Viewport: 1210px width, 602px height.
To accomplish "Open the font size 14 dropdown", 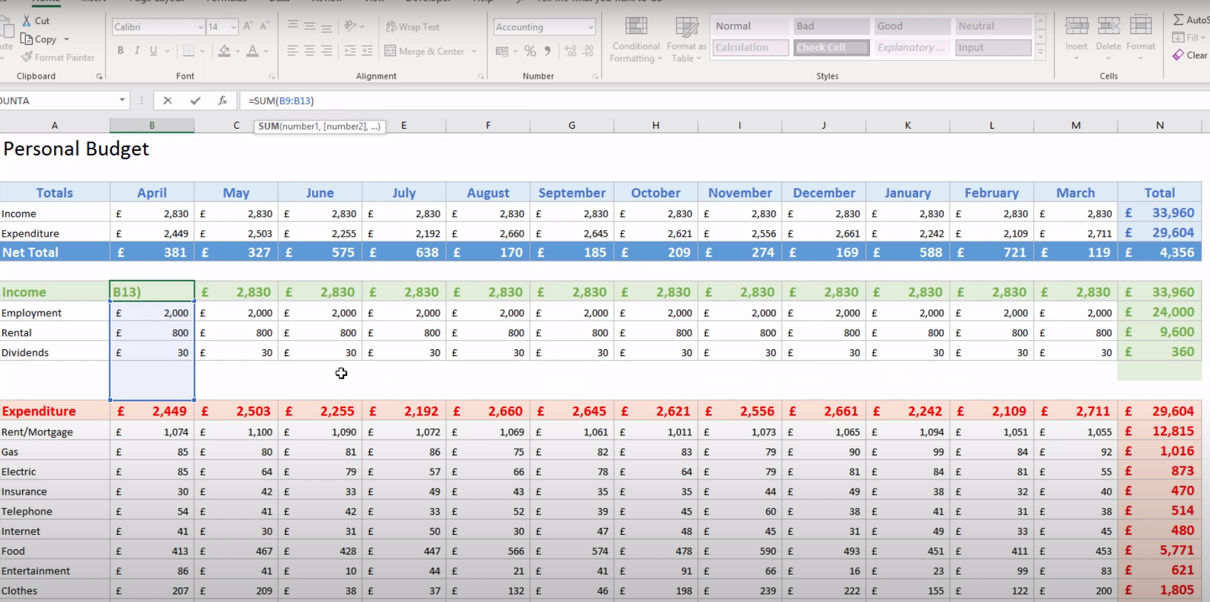I will coord(234,28).
